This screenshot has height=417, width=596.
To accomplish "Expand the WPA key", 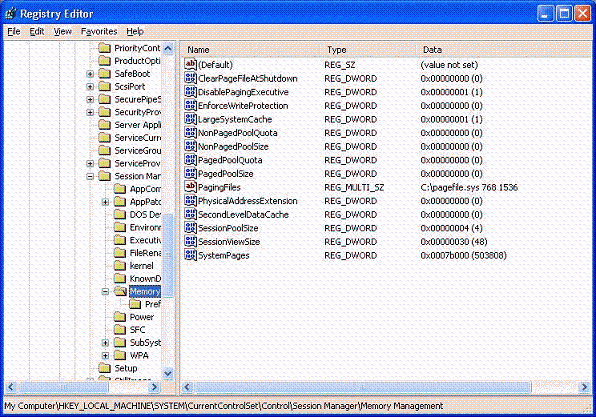I will tap(105, 355).
